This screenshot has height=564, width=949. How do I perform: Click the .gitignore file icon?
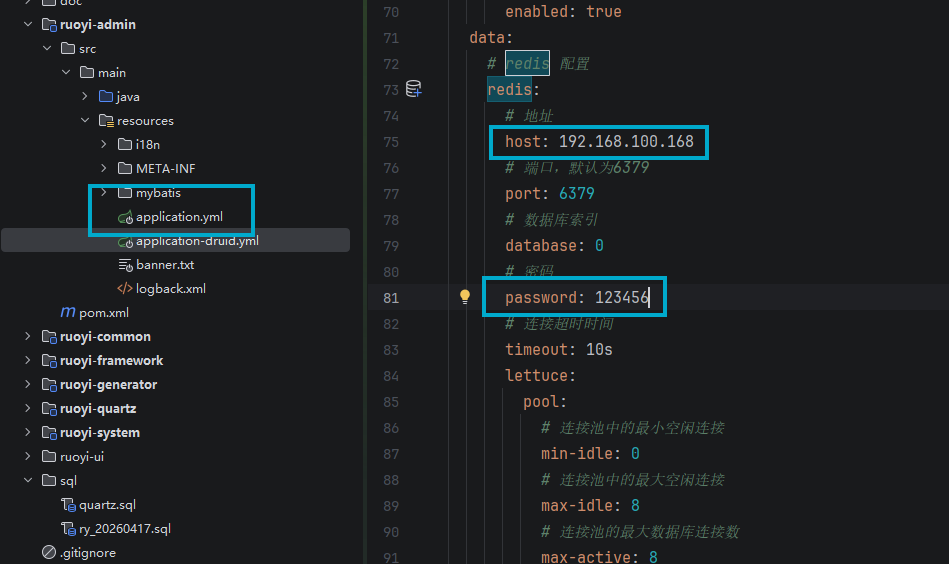[x=49, y=552]
